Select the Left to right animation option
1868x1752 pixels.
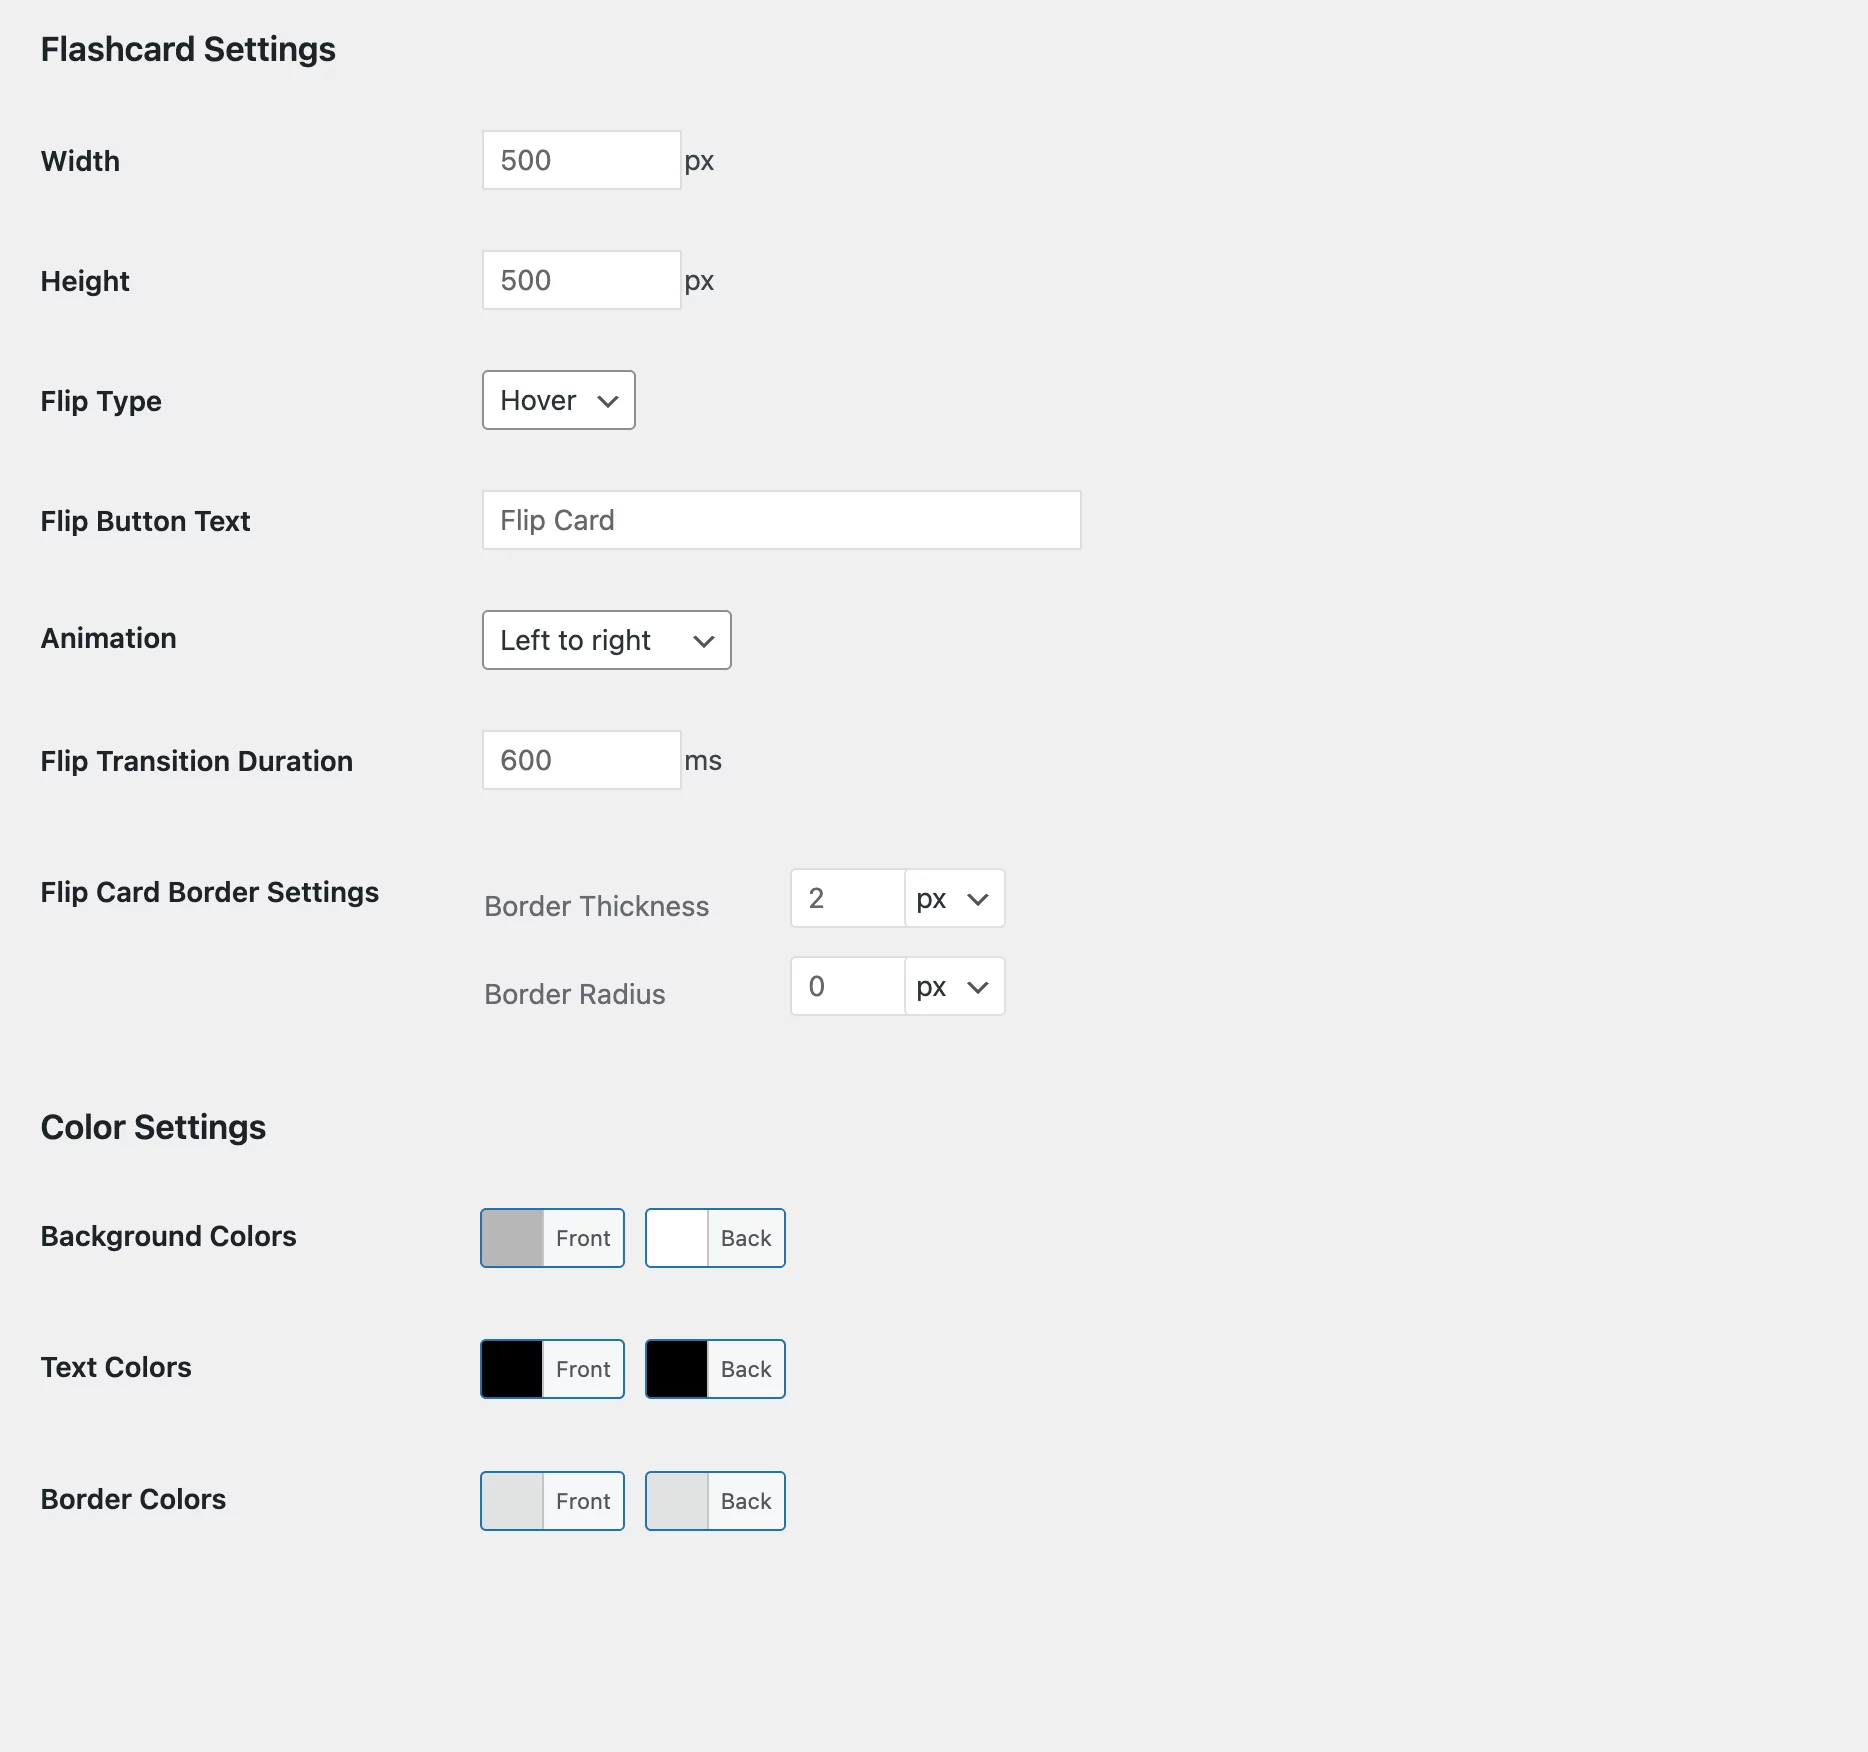click(606, 640)
